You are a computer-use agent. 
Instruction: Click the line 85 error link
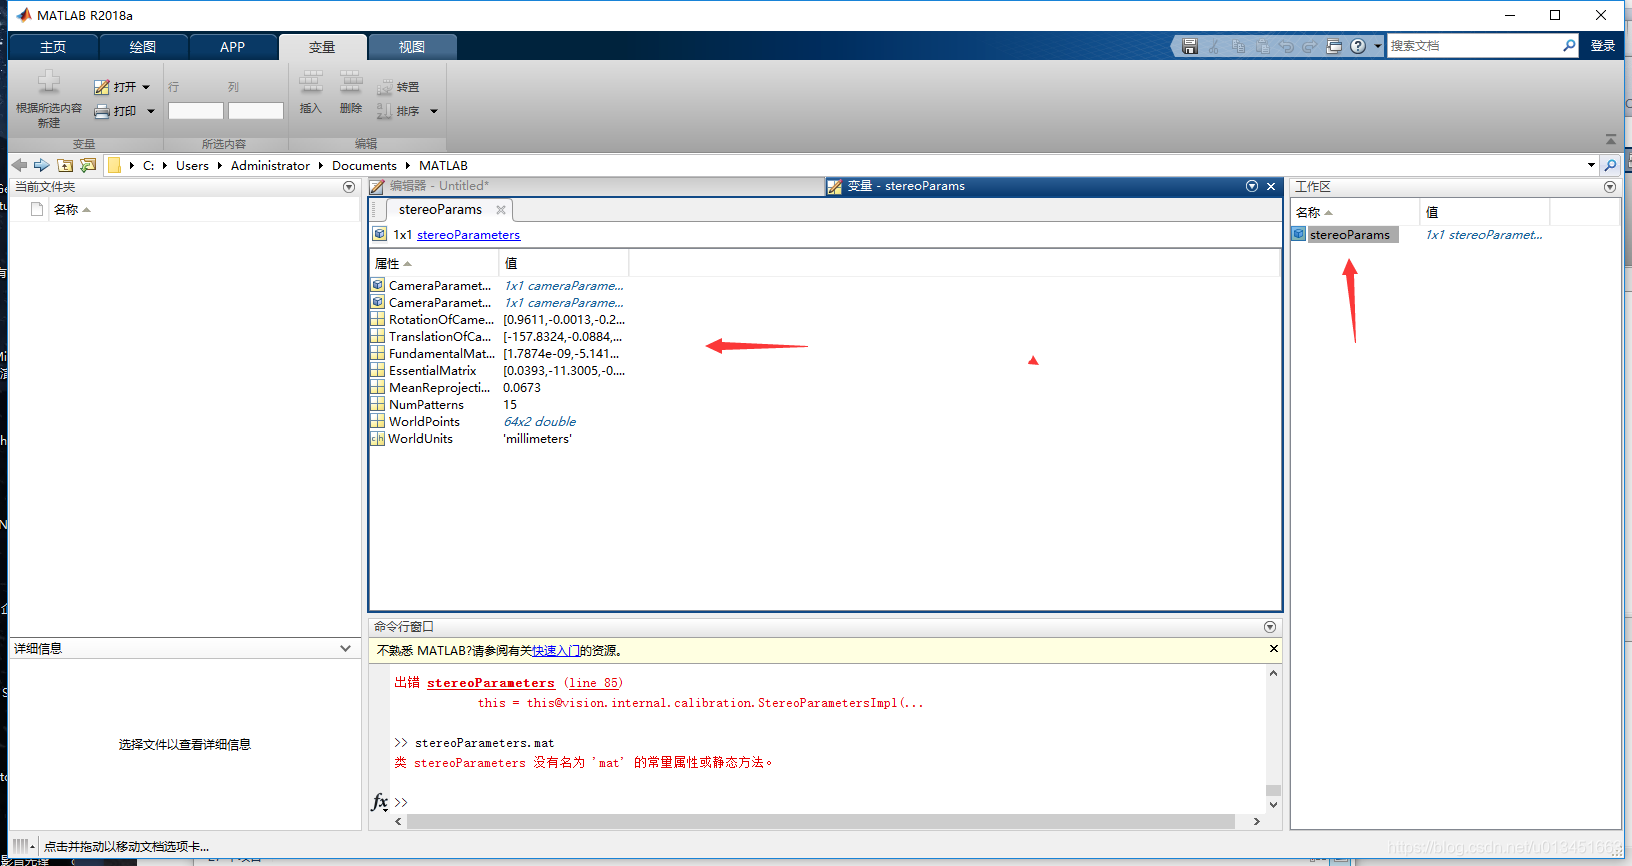pyautogui.click(x=593, y=683)
